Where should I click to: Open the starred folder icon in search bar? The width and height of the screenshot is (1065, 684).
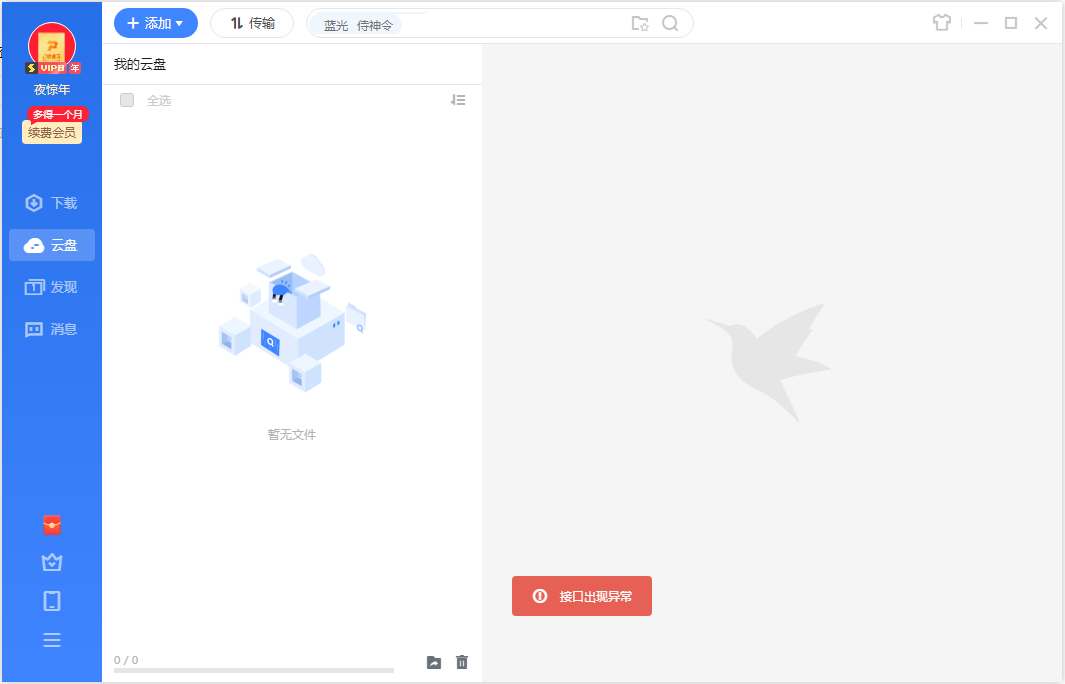tap(640, 24)
